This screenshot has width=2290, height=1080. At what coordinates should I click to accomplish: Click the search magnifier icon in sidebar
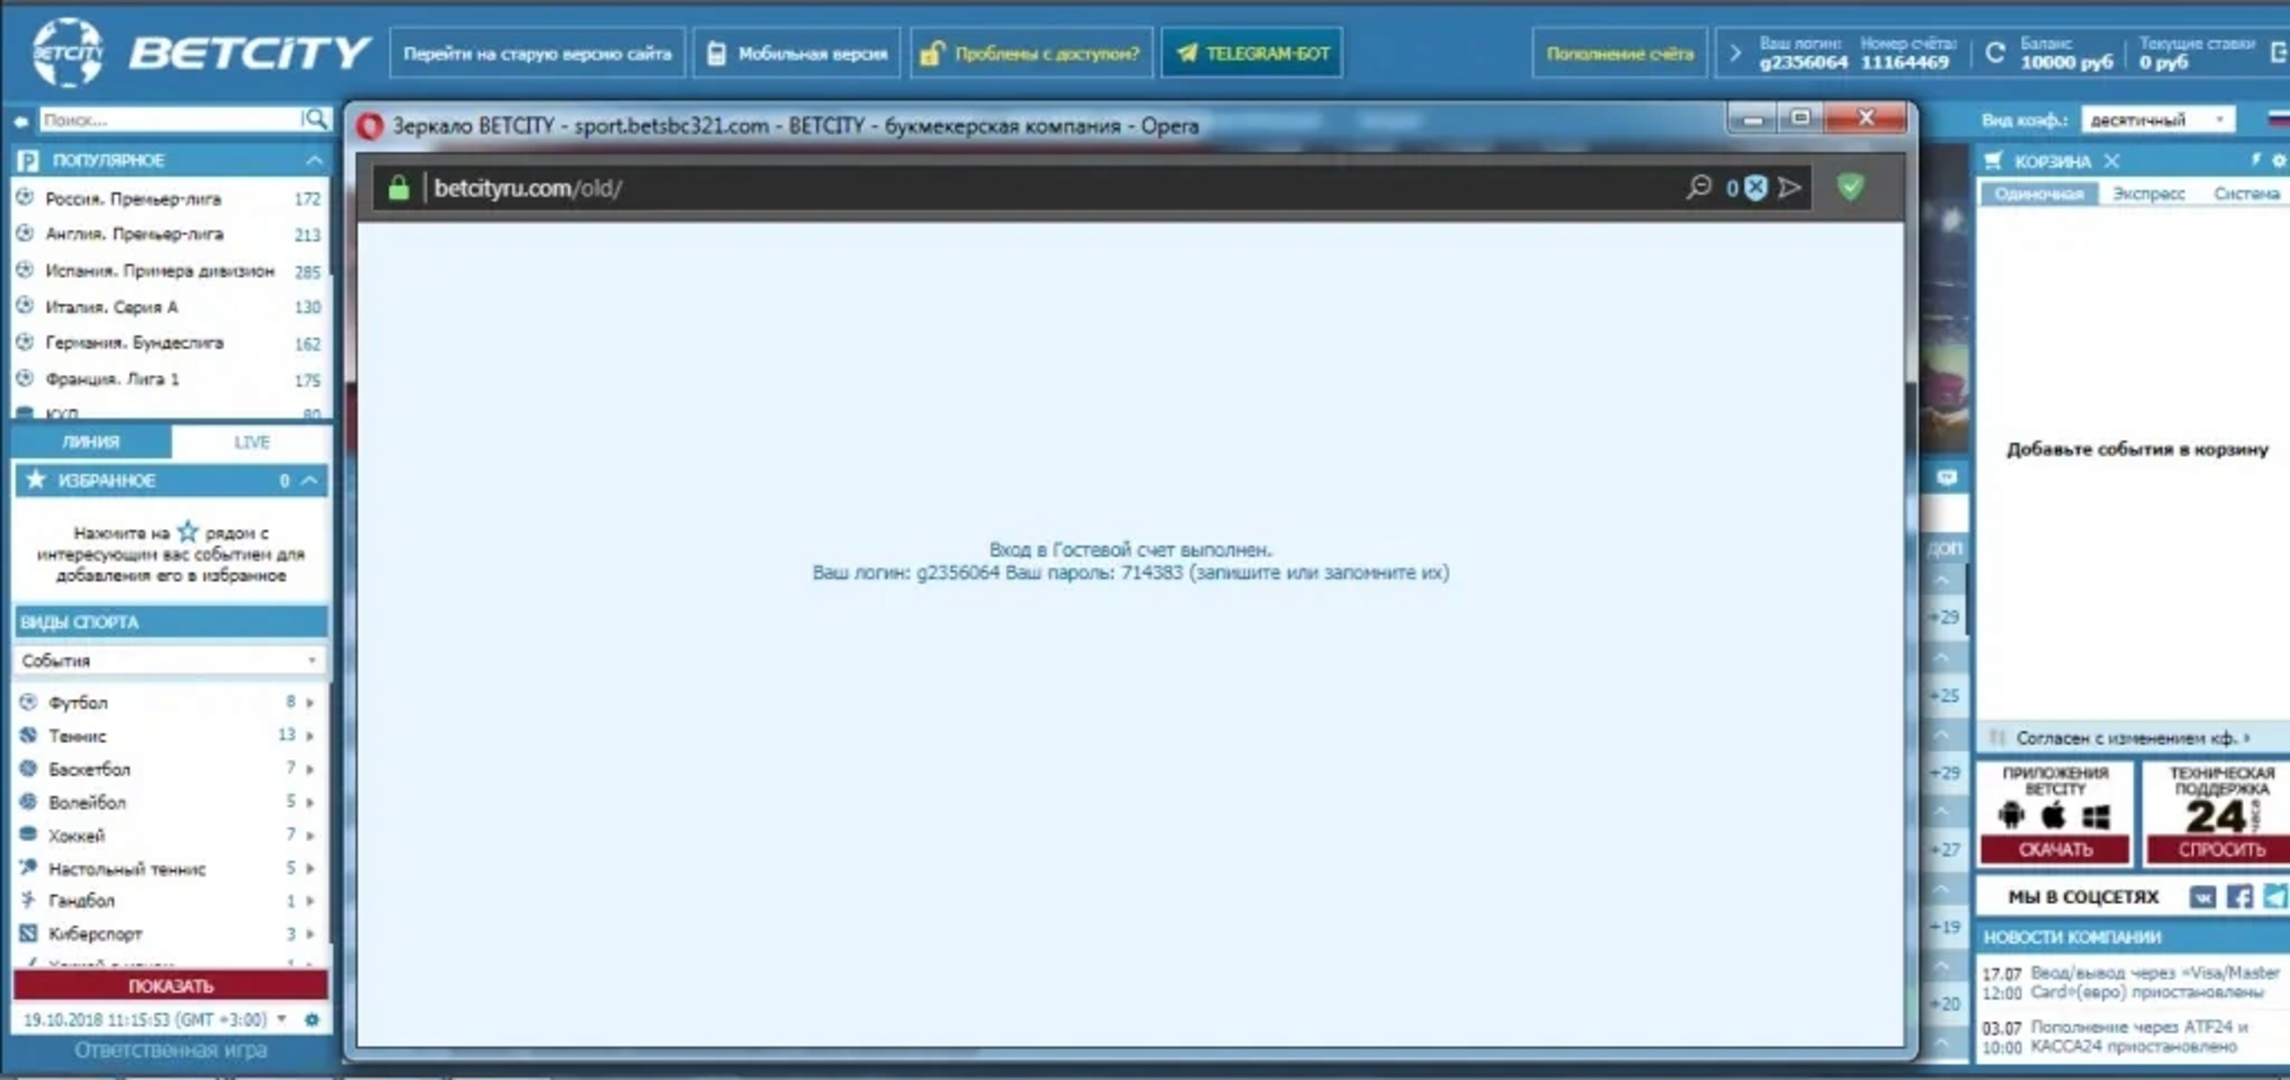315,119
